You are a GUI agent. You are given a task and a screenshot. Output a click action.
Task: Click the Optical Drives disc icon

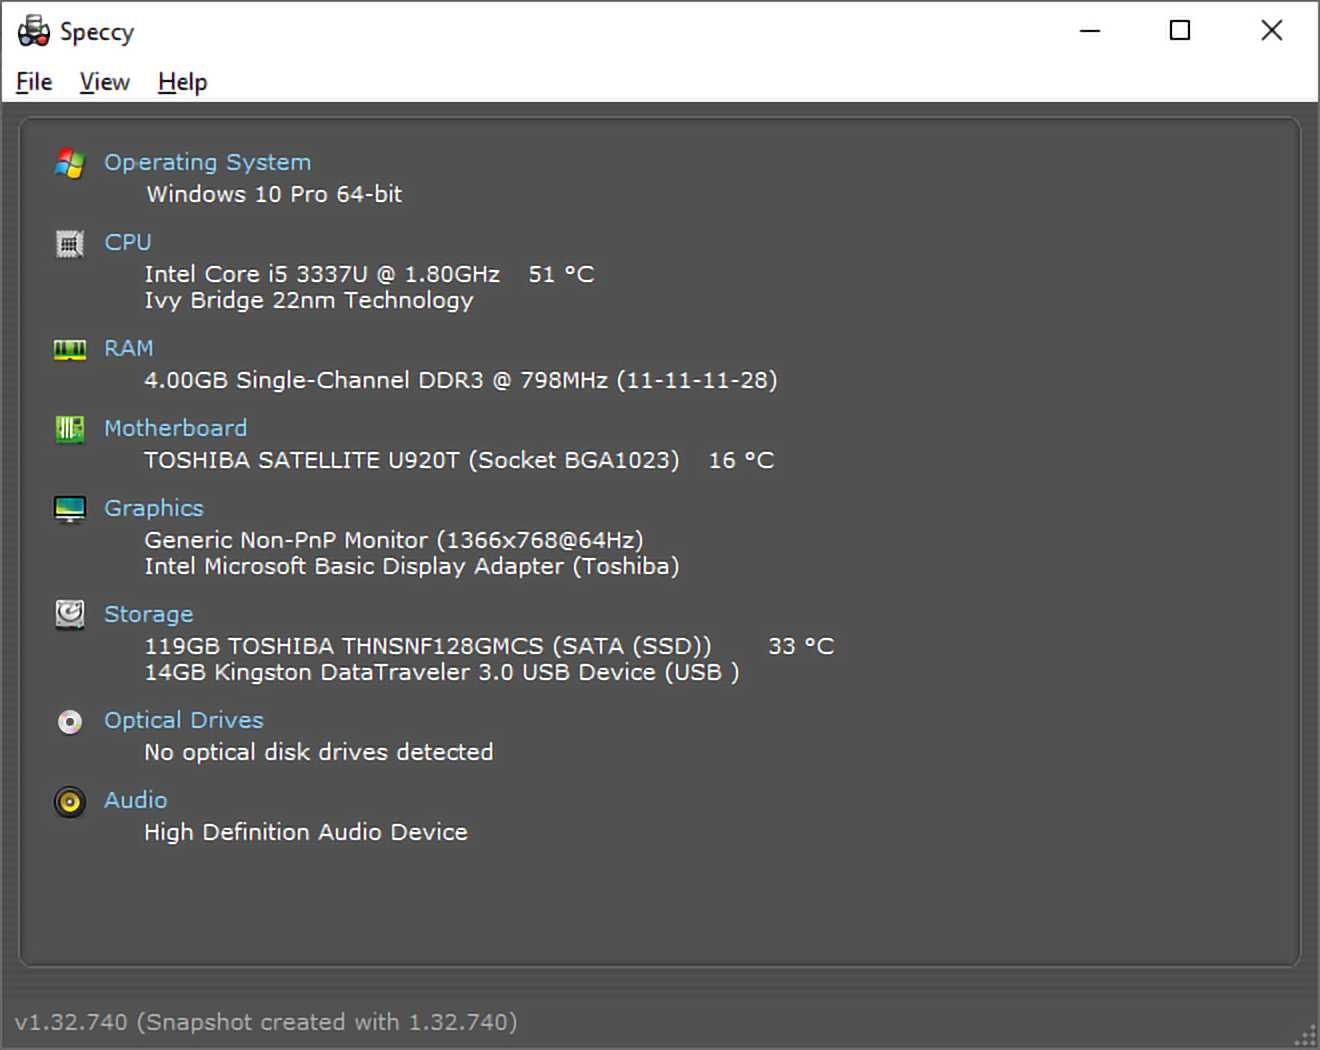(69, 721)
